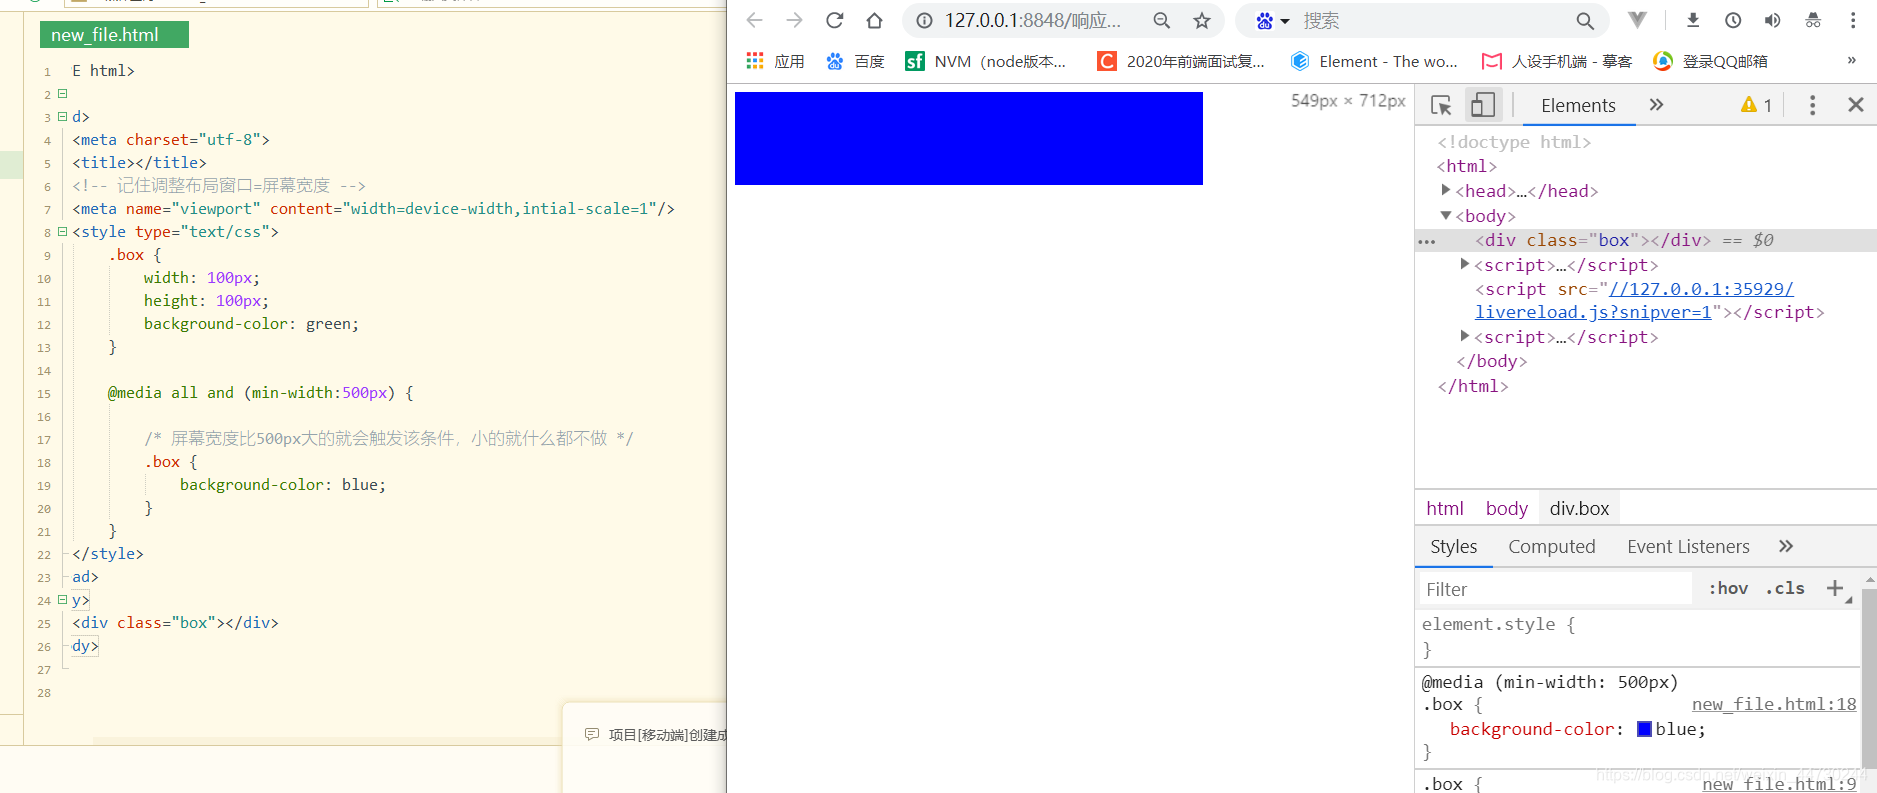Reload the current page
This screenshot has height=793, width=1877.
834,20
